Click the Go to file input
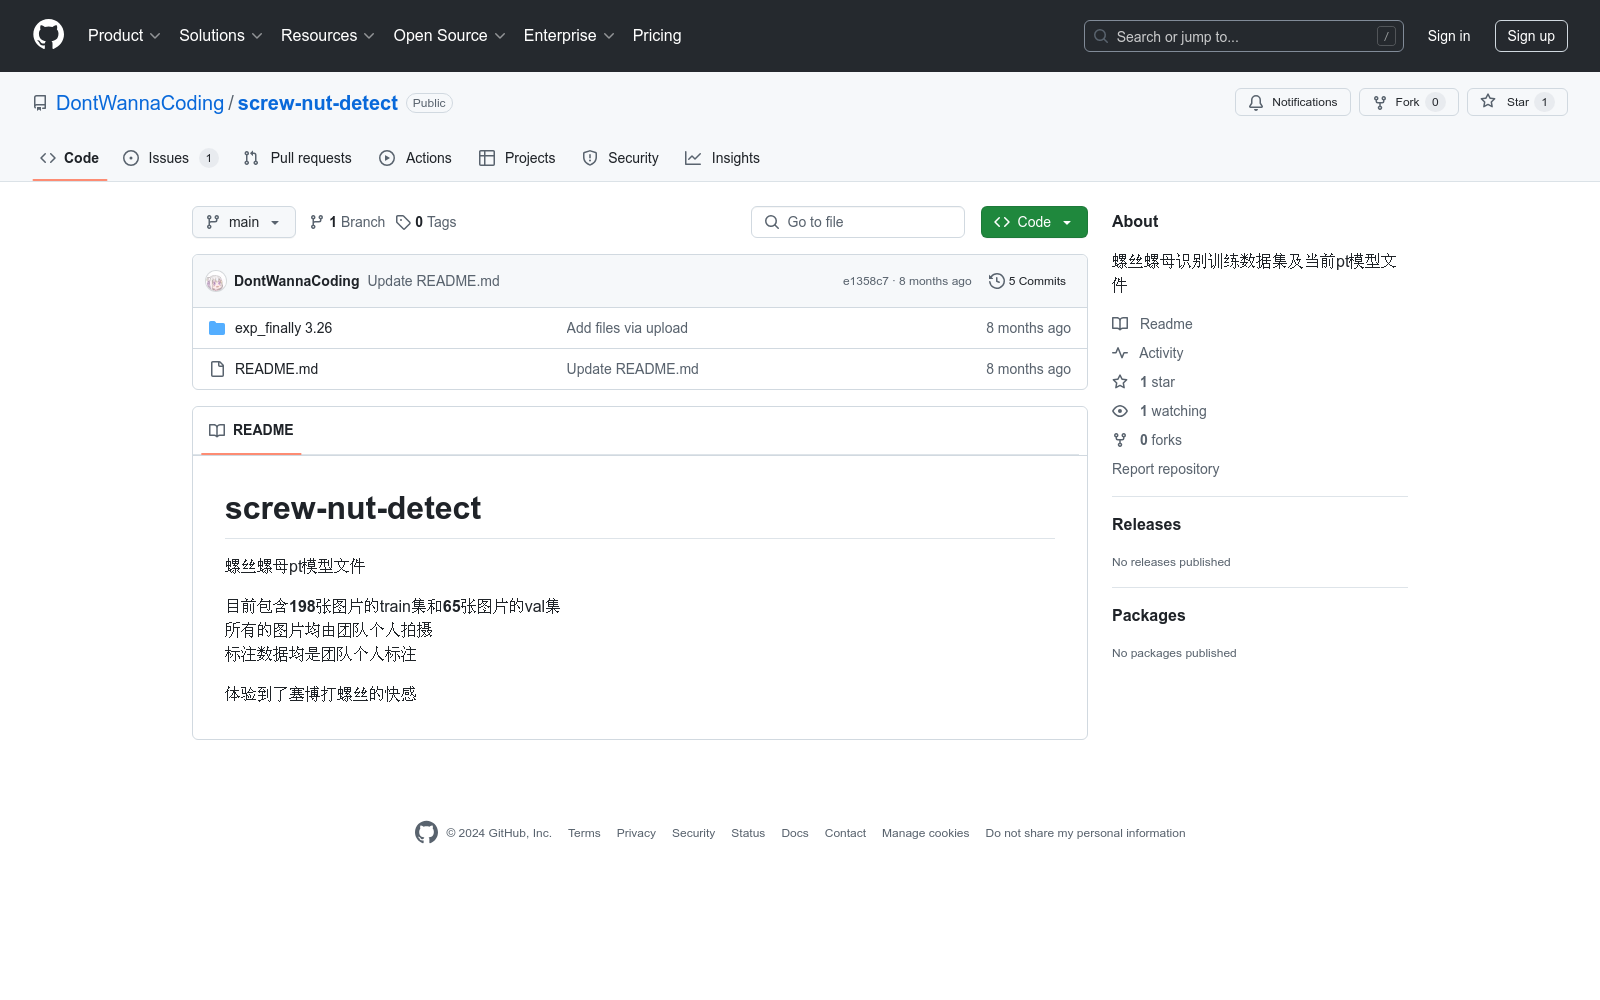This screenshot has height=1000, width=1600. [858, 222]
